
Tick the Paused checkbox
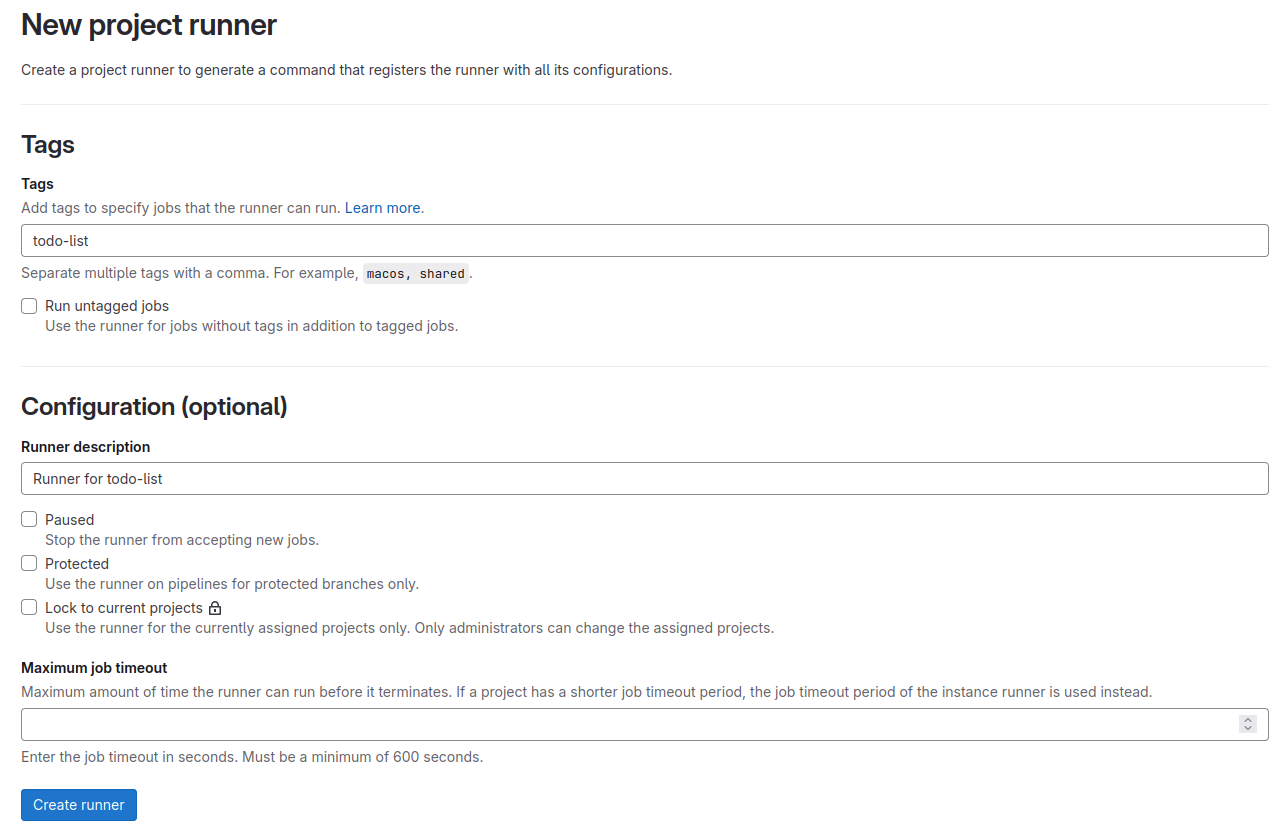(x=29, y=519)
